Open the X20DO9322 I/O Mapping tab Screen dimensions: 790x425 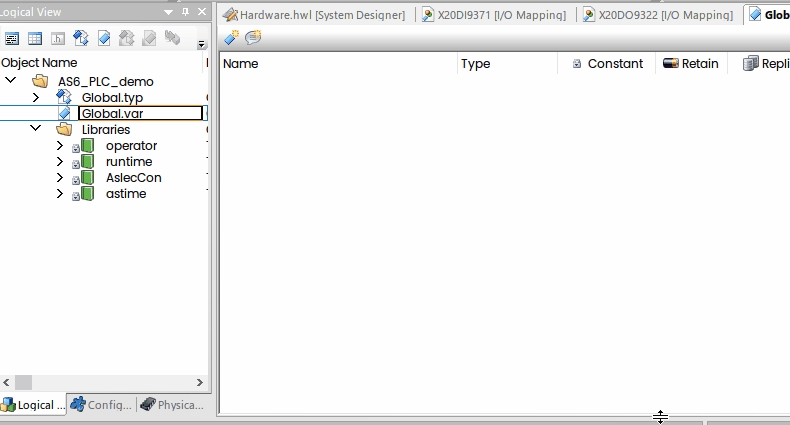pos(658,15)
